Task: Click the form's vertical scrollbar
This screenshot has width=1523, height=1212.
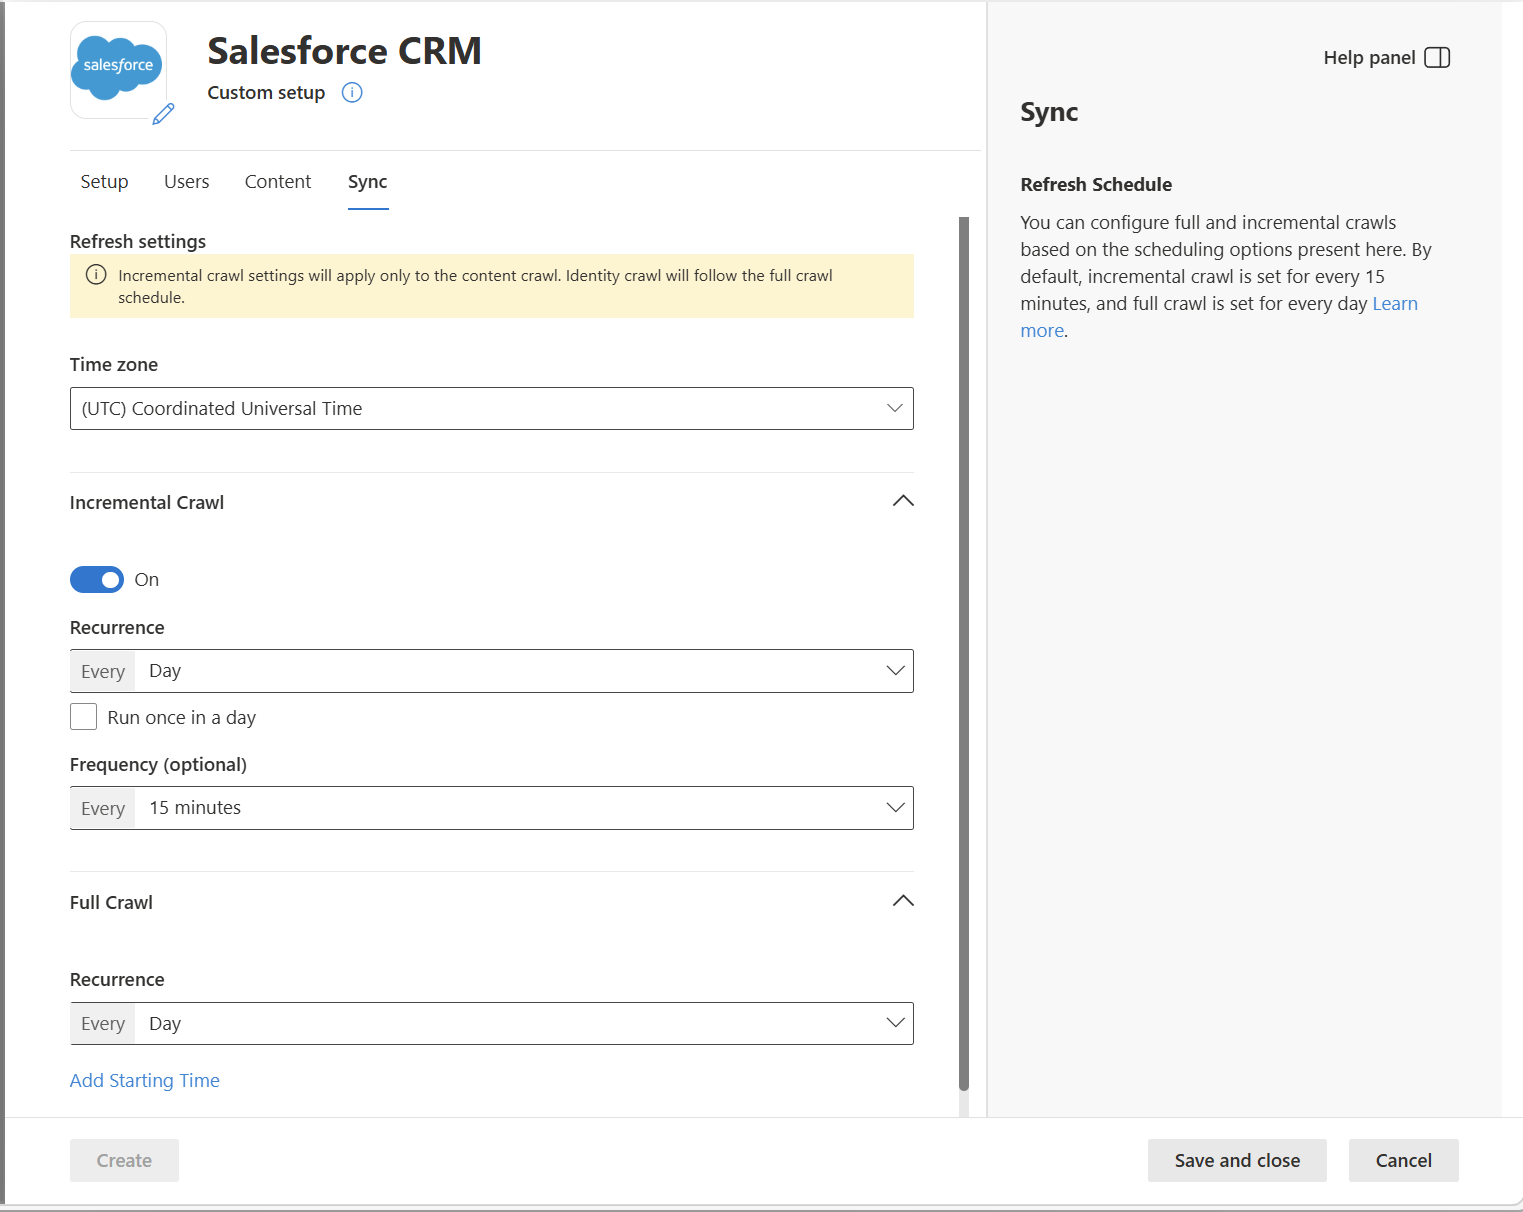Action: 964,654
